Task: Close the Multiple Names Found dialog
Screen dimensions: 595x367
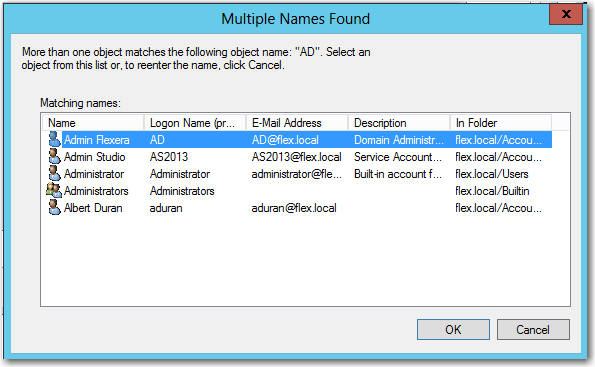Action: pyautogui.click(x=566, y=14)
